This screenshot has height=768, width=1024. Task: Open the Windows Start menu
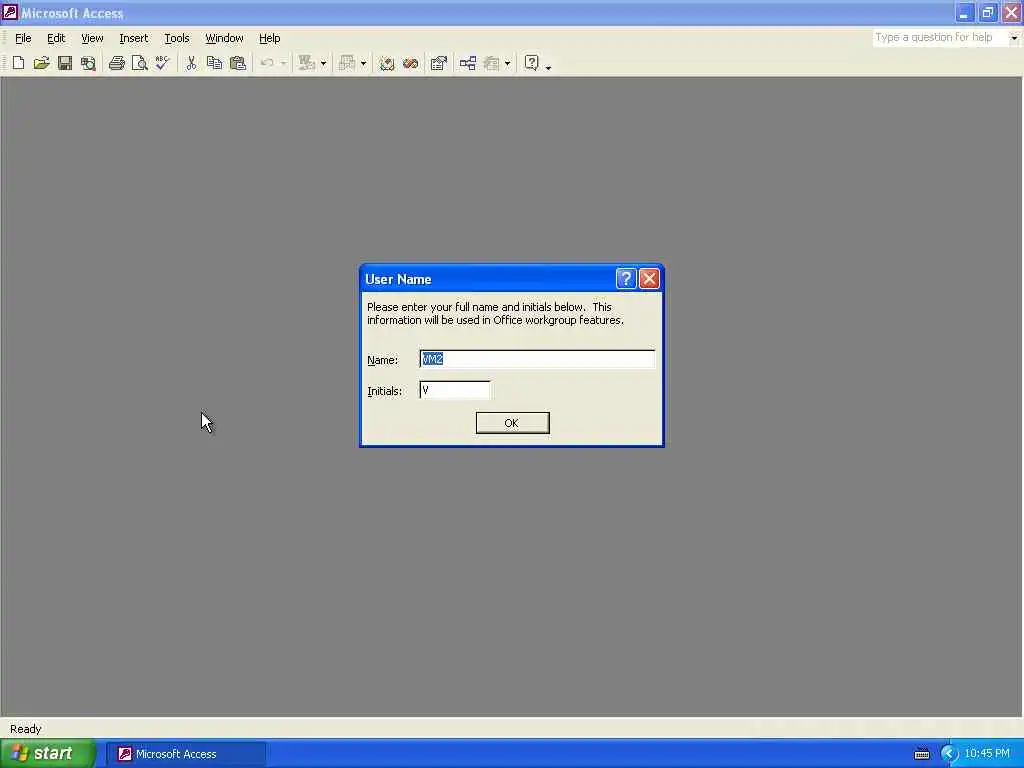click(x=48, y=754)
